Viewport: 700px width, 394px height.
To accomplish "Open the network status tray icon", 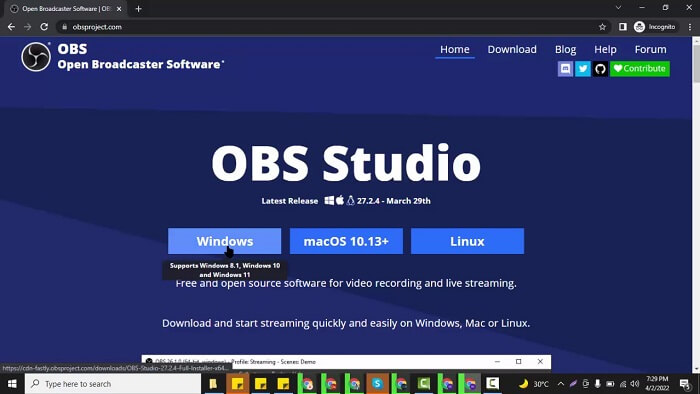I will tap(623, 384).
